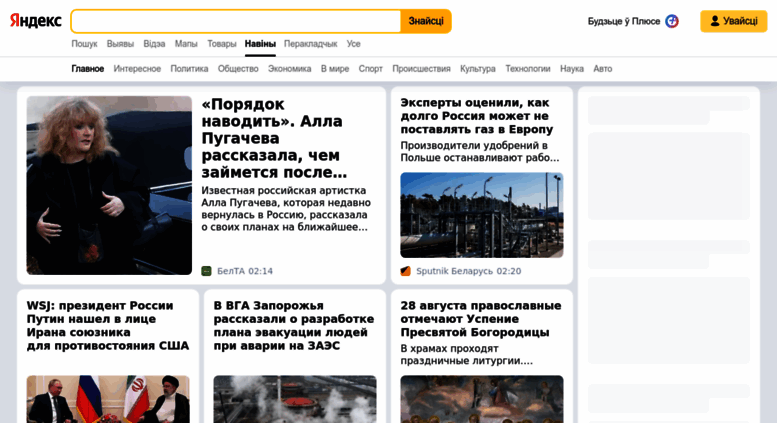This screenshot has height=423, width=777.
Task: Read the headline about gas to Europe
Action: (x=477, y=116)
